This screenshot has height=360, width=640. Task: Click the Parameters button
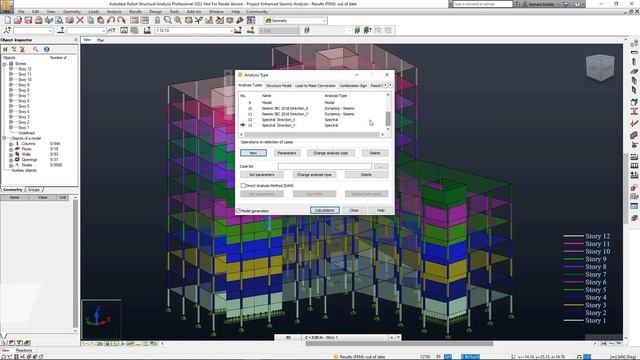[x=287, y=153]
